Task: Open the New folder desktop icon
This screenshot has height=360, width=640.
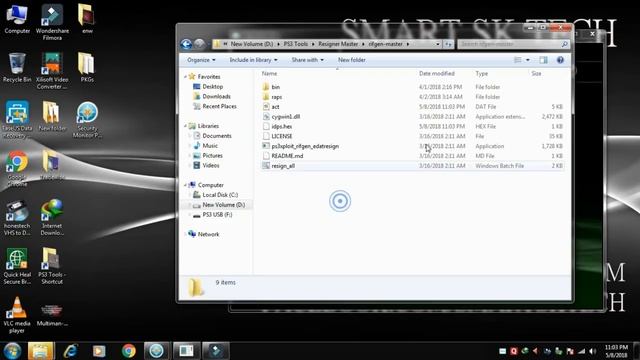Action: 52,116
